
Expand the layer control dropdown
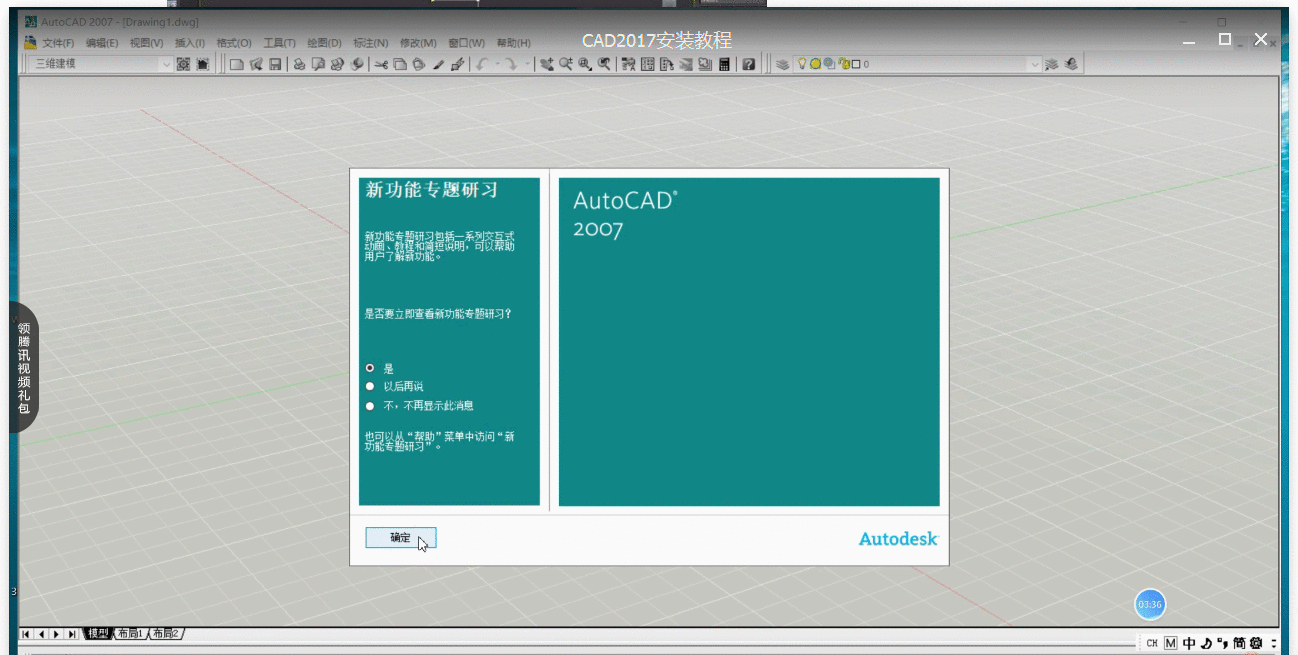click(1034, 64)
